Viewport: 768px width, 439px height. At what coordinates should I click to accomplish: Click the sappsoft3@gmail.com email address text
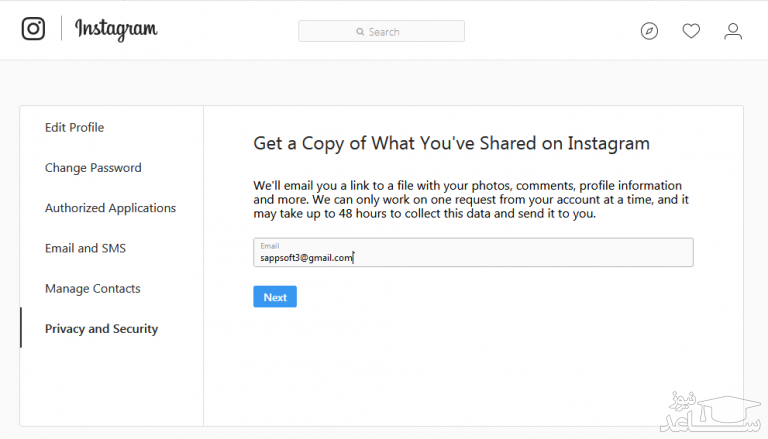306,258
